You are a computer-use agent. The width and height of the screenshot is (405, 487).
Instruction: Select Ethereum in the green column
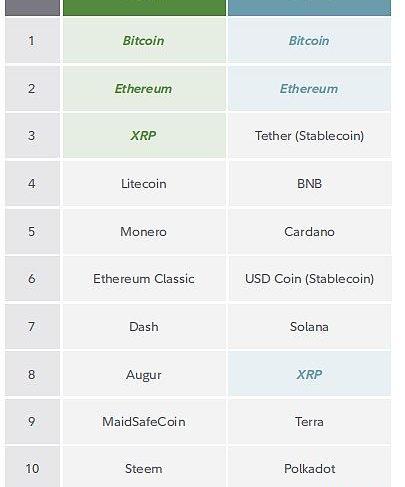click(x=144, y=88)
